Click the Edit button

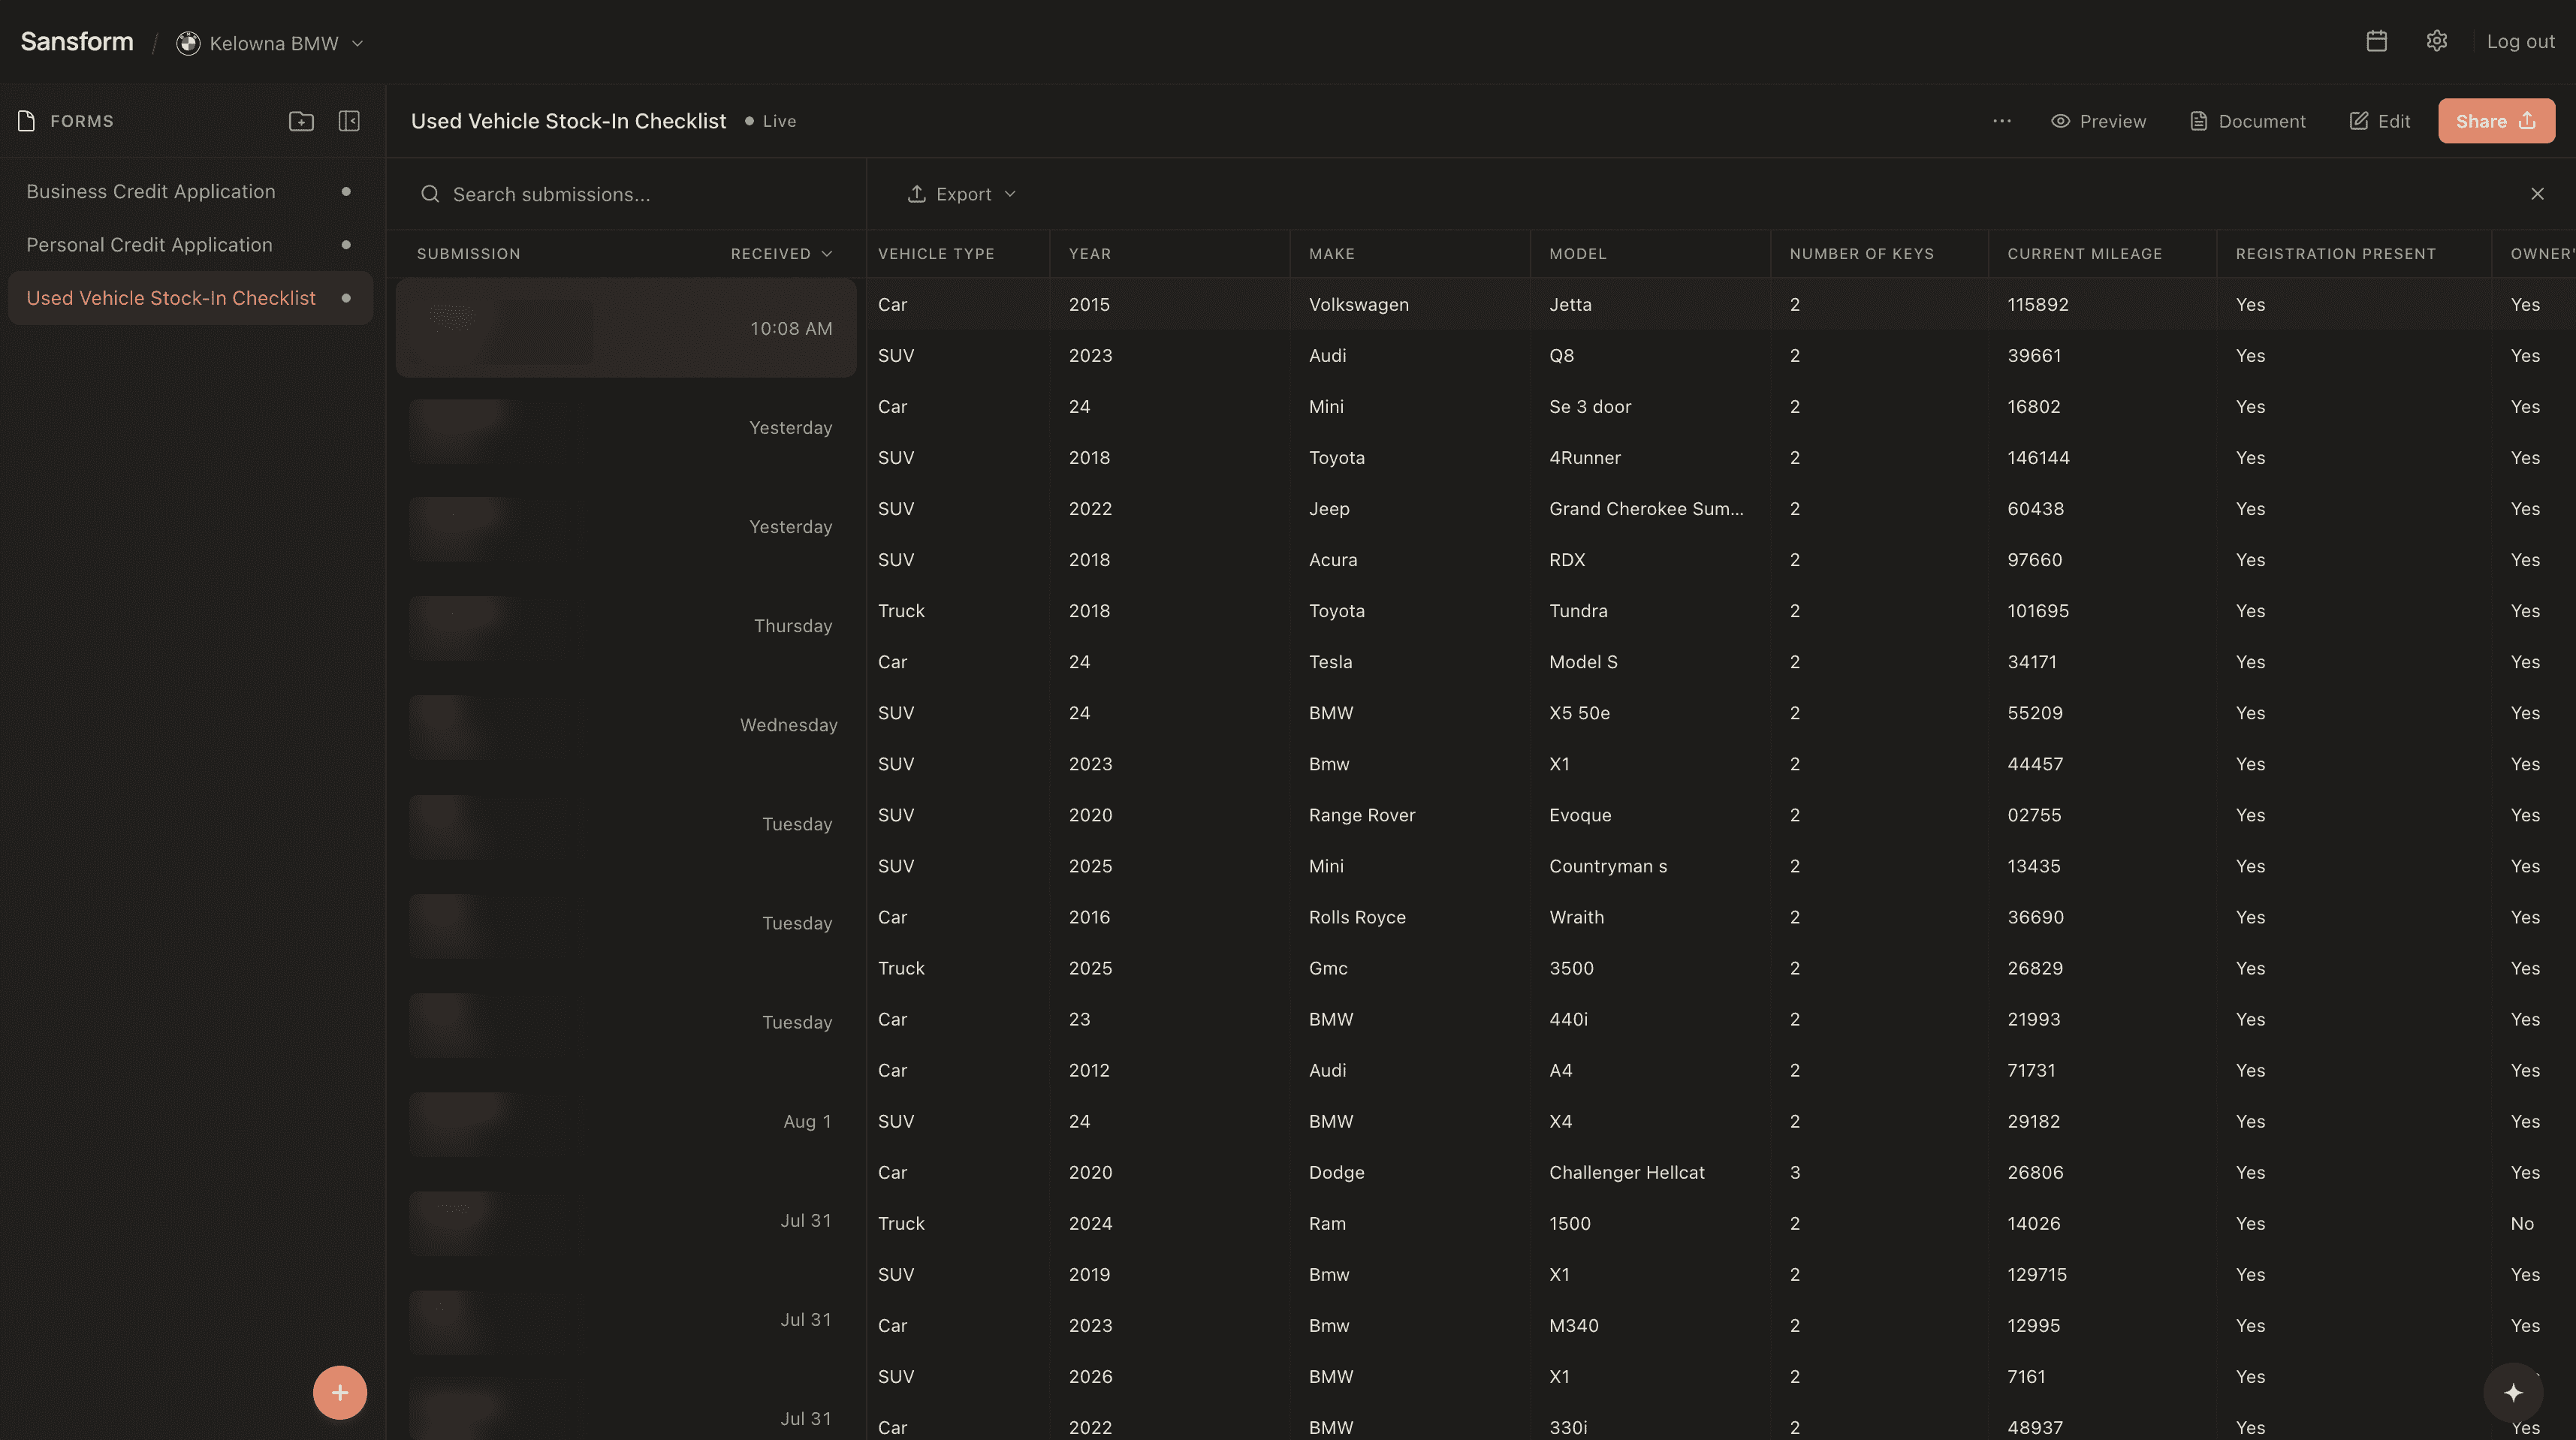point(2379,121)
